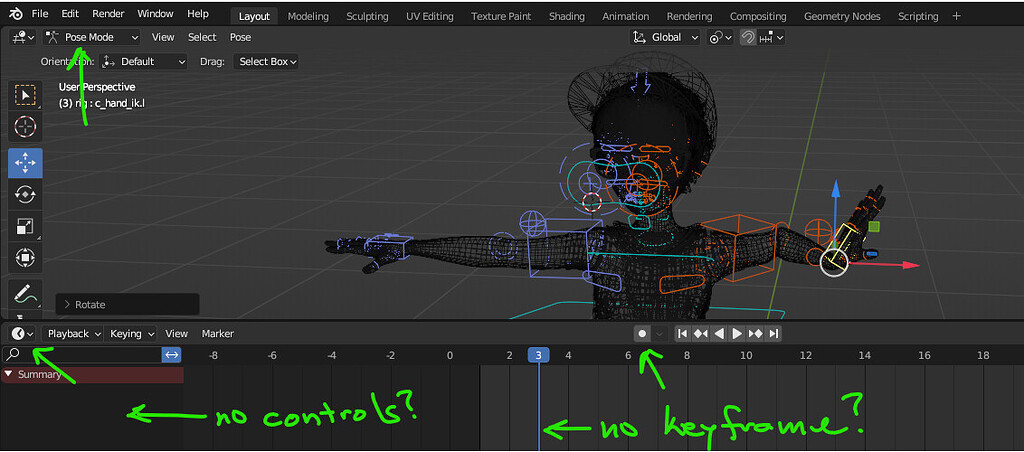
Task: Toggle the auto keying record button
Action: click(x=642, y=334)
